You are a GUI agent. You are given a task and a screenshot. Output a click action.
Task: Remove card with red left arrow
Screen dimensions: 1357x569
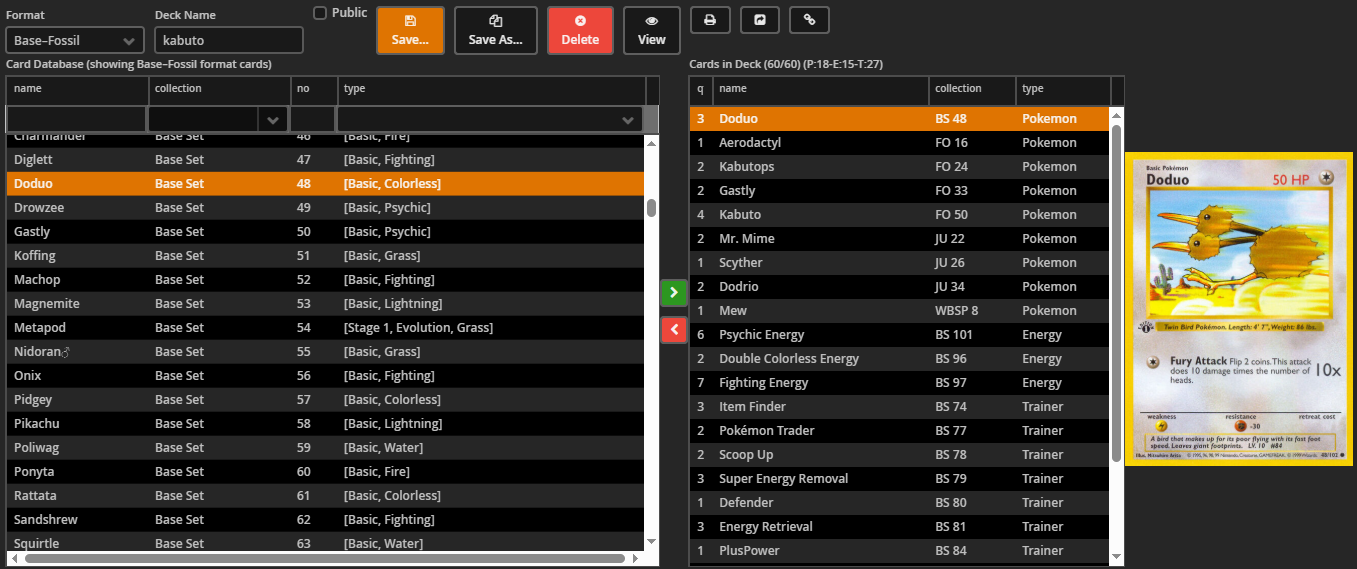coord(673,329)
